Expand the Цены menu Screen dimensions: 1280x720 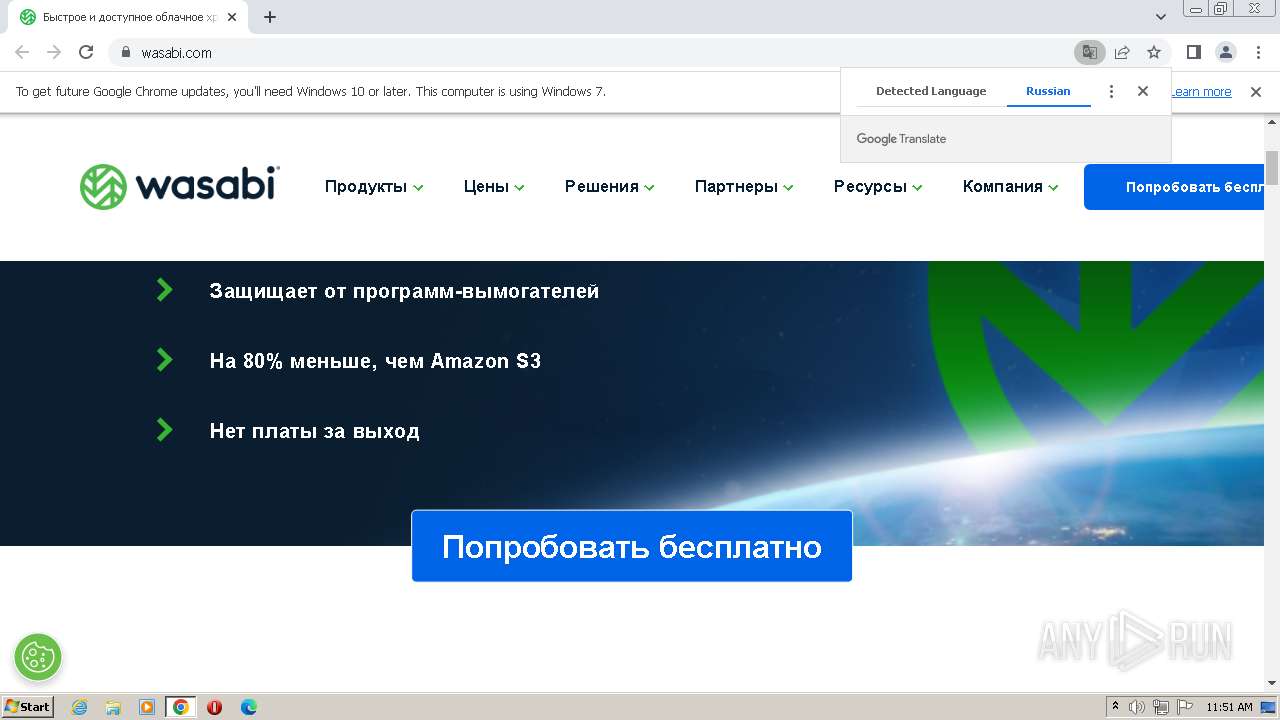[494, 187]
